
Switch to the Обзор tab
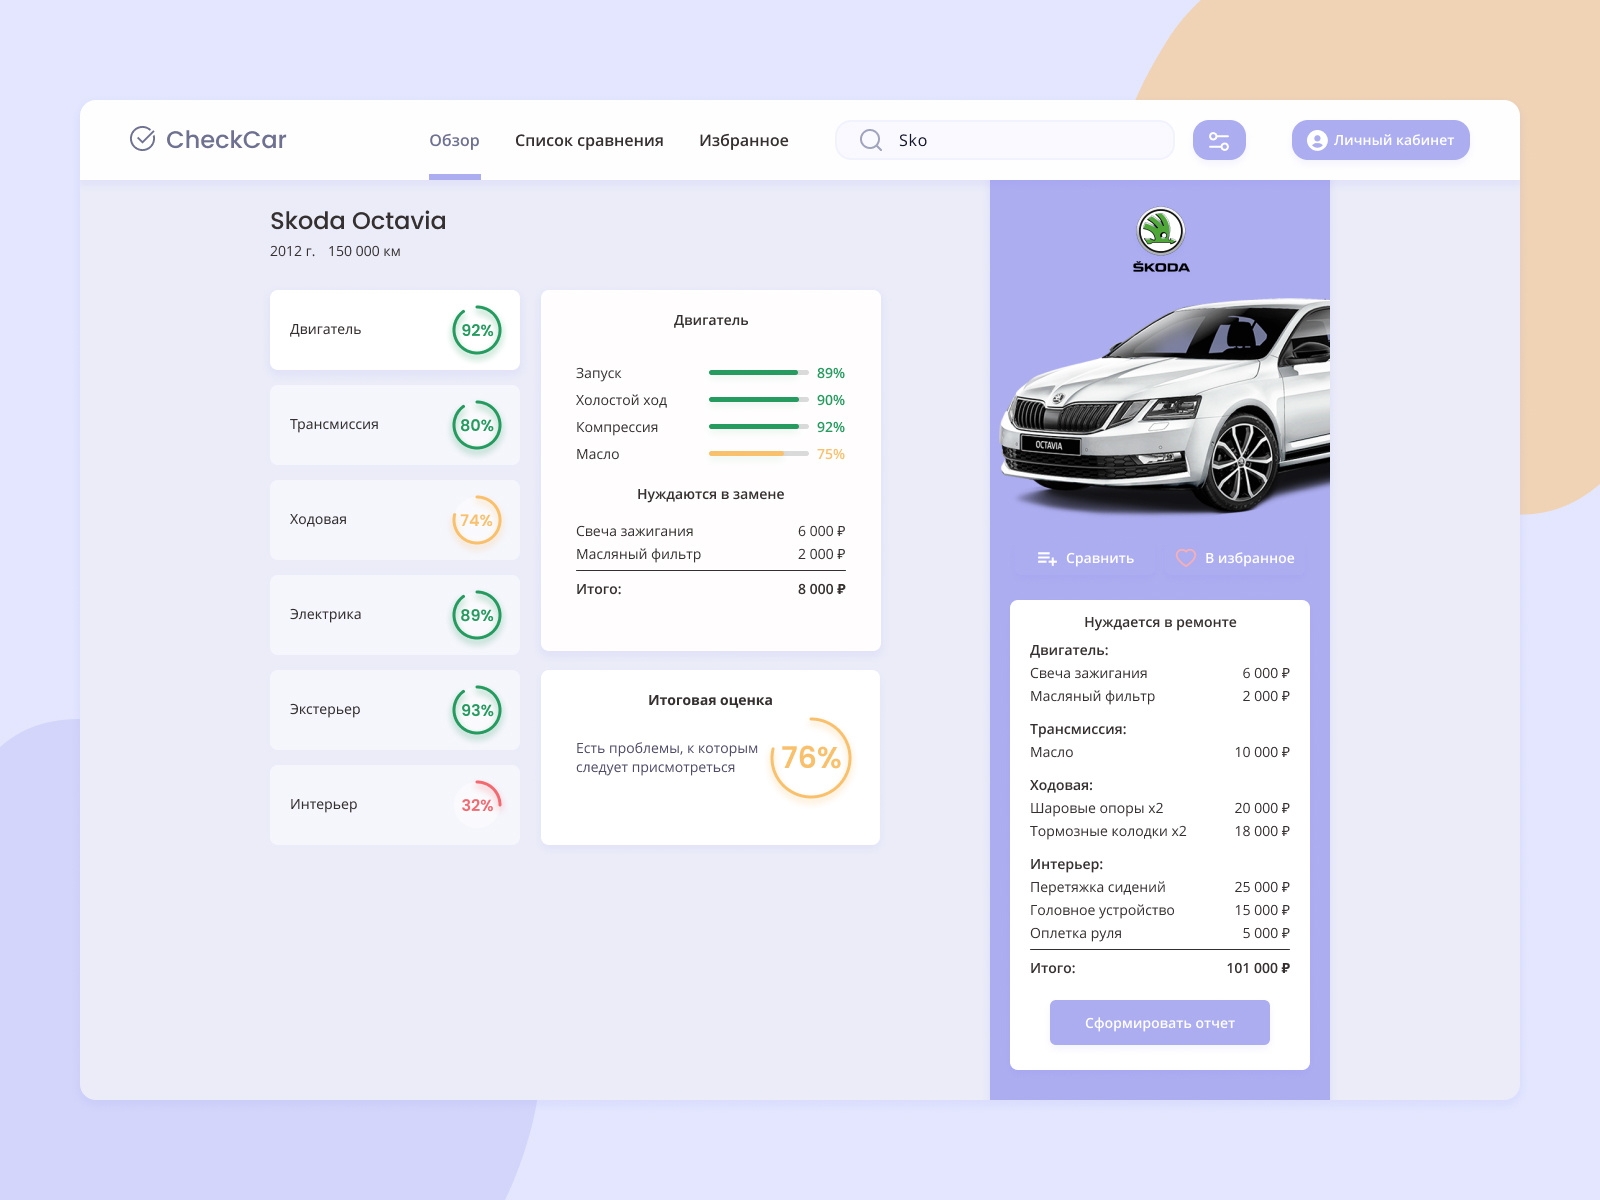coord(454,140)
